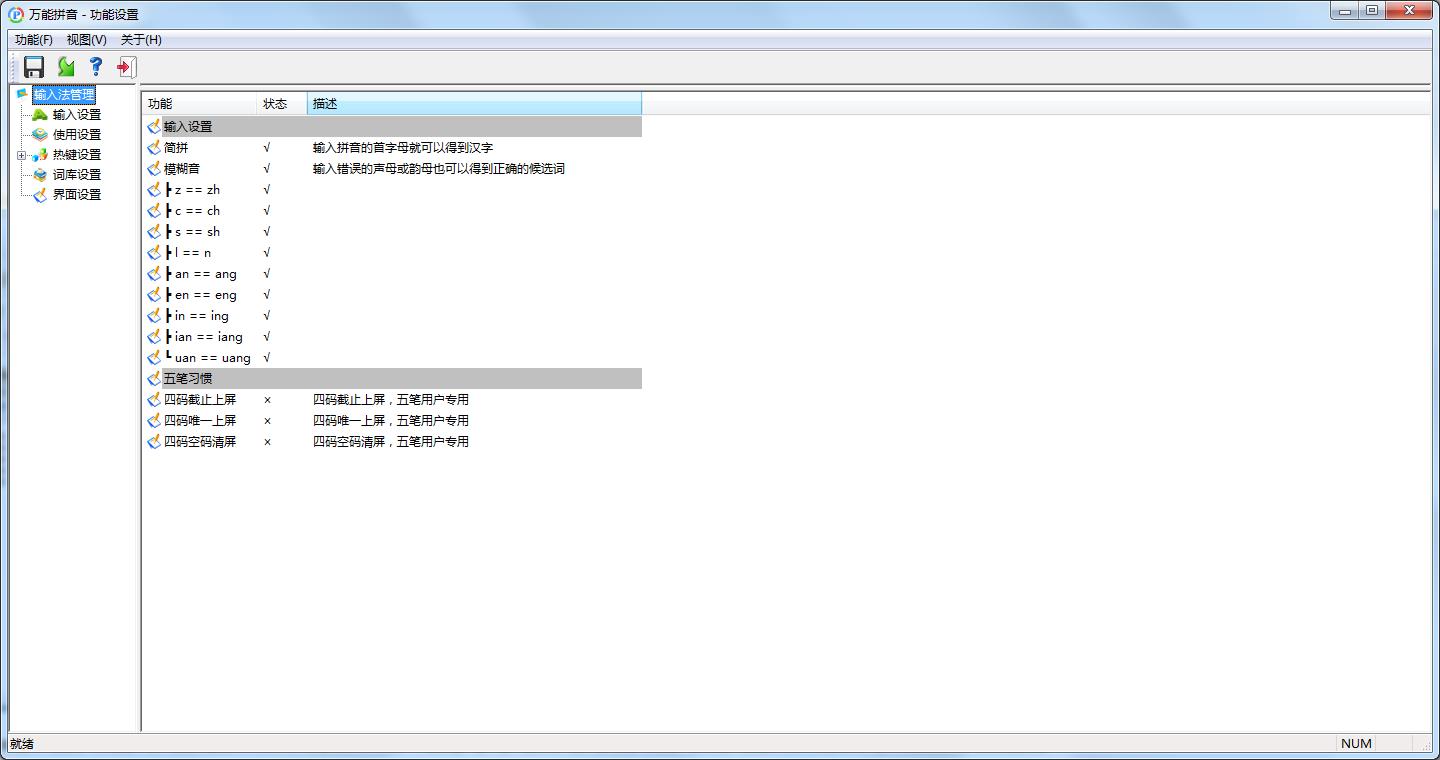Image resolution: width=1440 pixels, height=760 pixels.
Task: Open help with the blue question mark icon
Action: coord(96,67)
